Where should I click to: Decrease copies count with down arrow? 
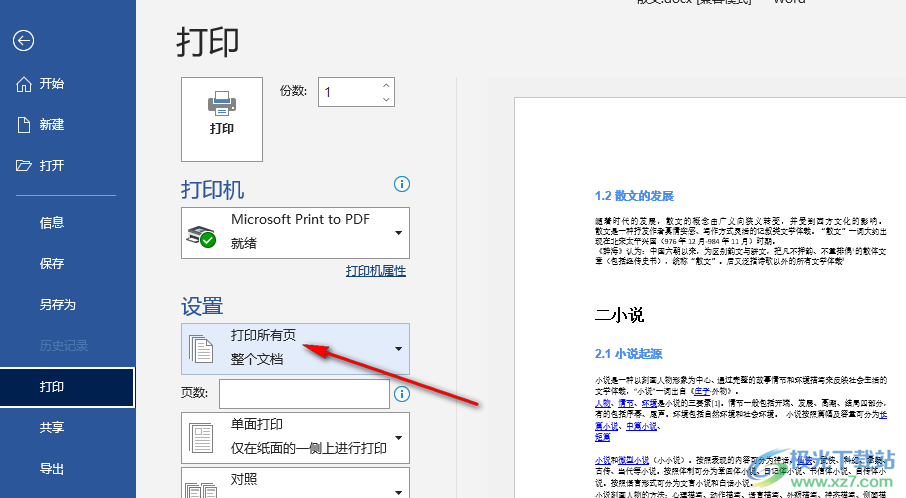tap(386, 99)
